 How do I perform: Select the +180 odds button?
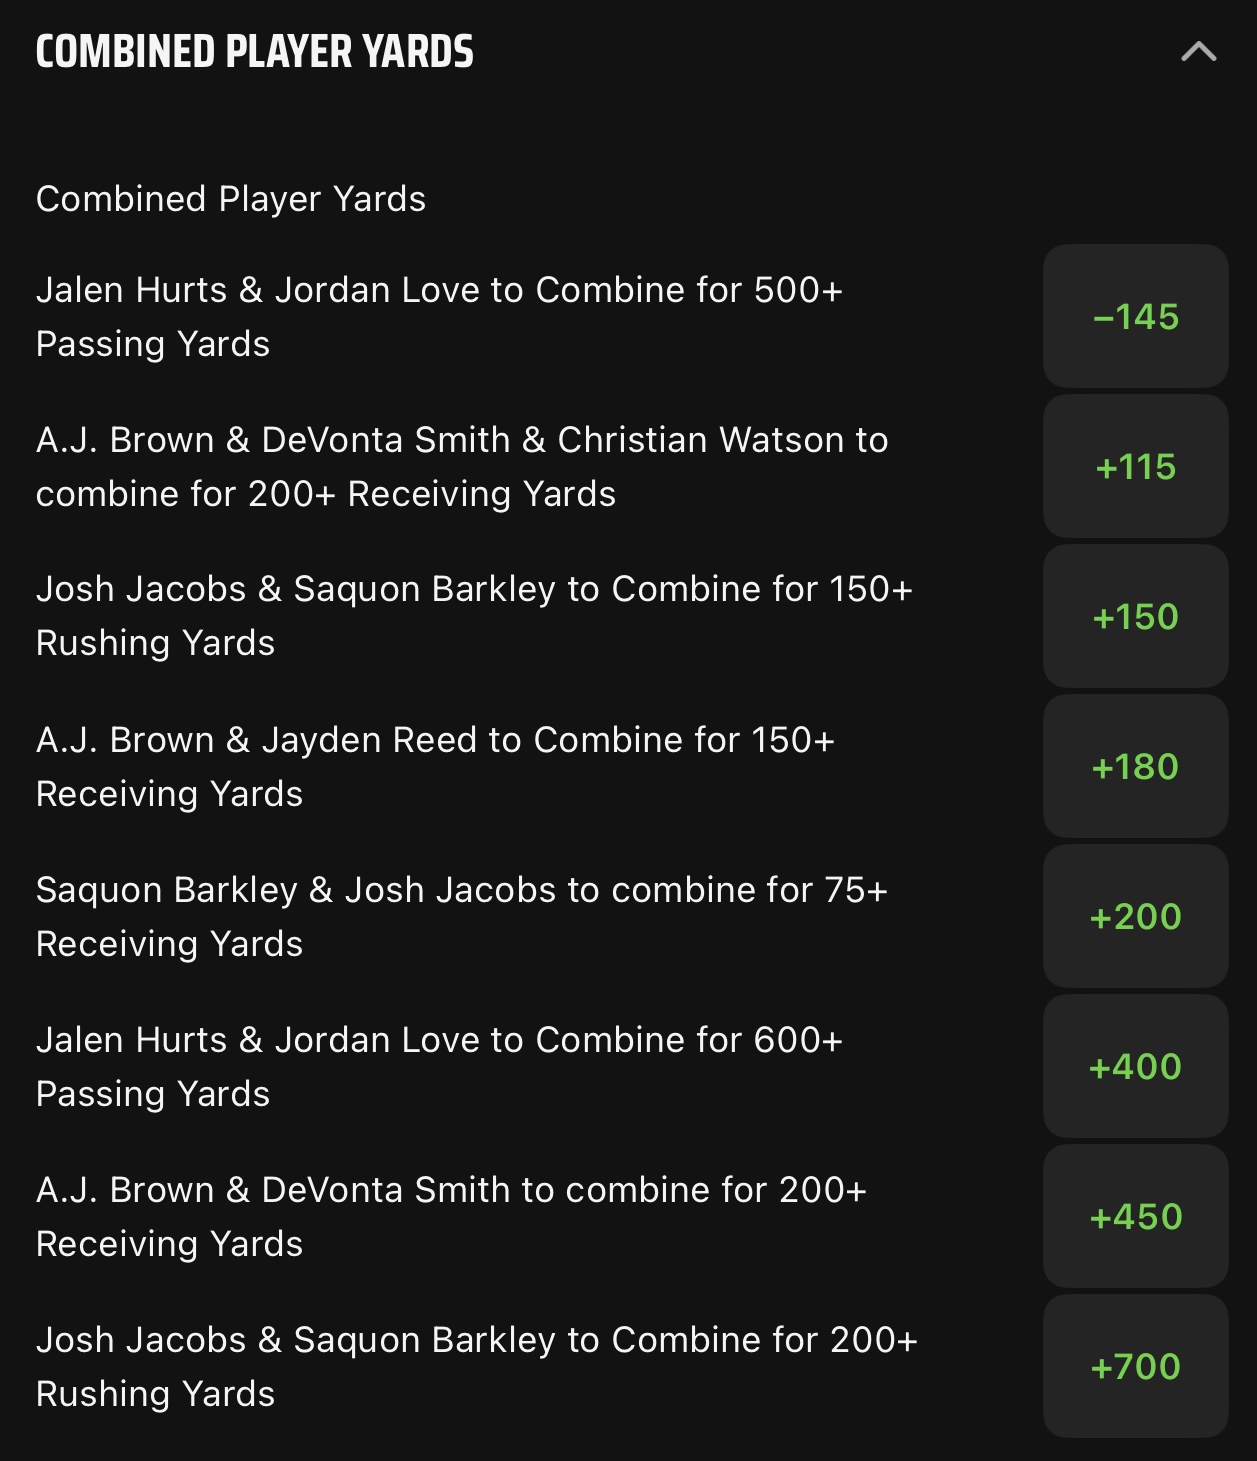coord(1135,766)
